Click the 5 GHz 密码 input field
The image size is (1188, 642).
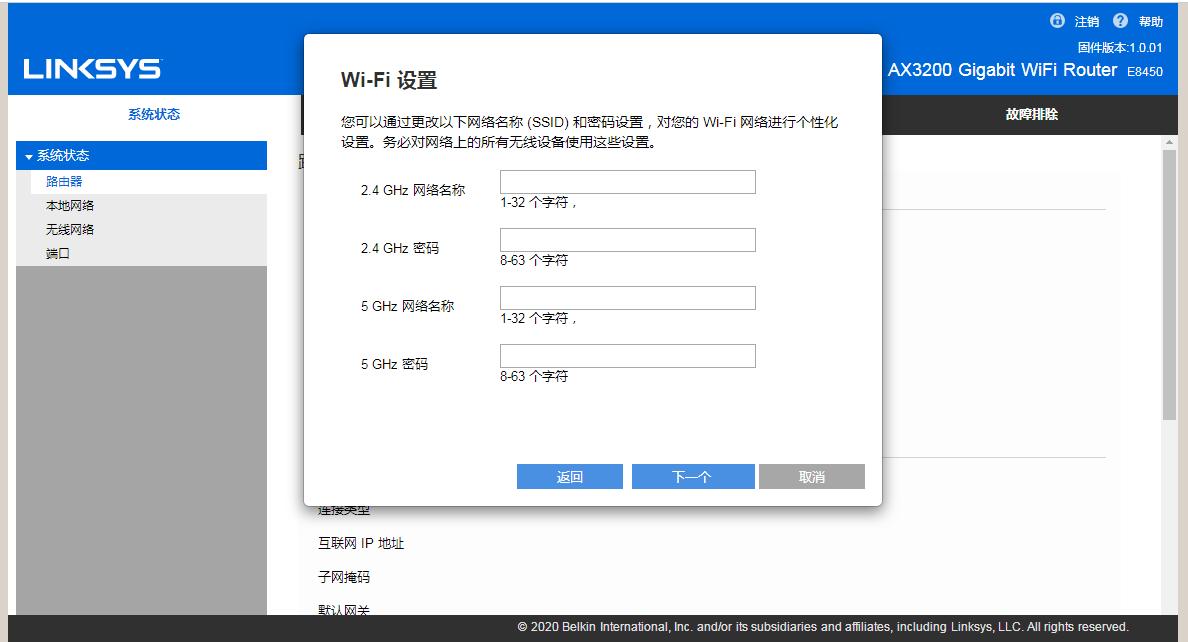point(627,355)
